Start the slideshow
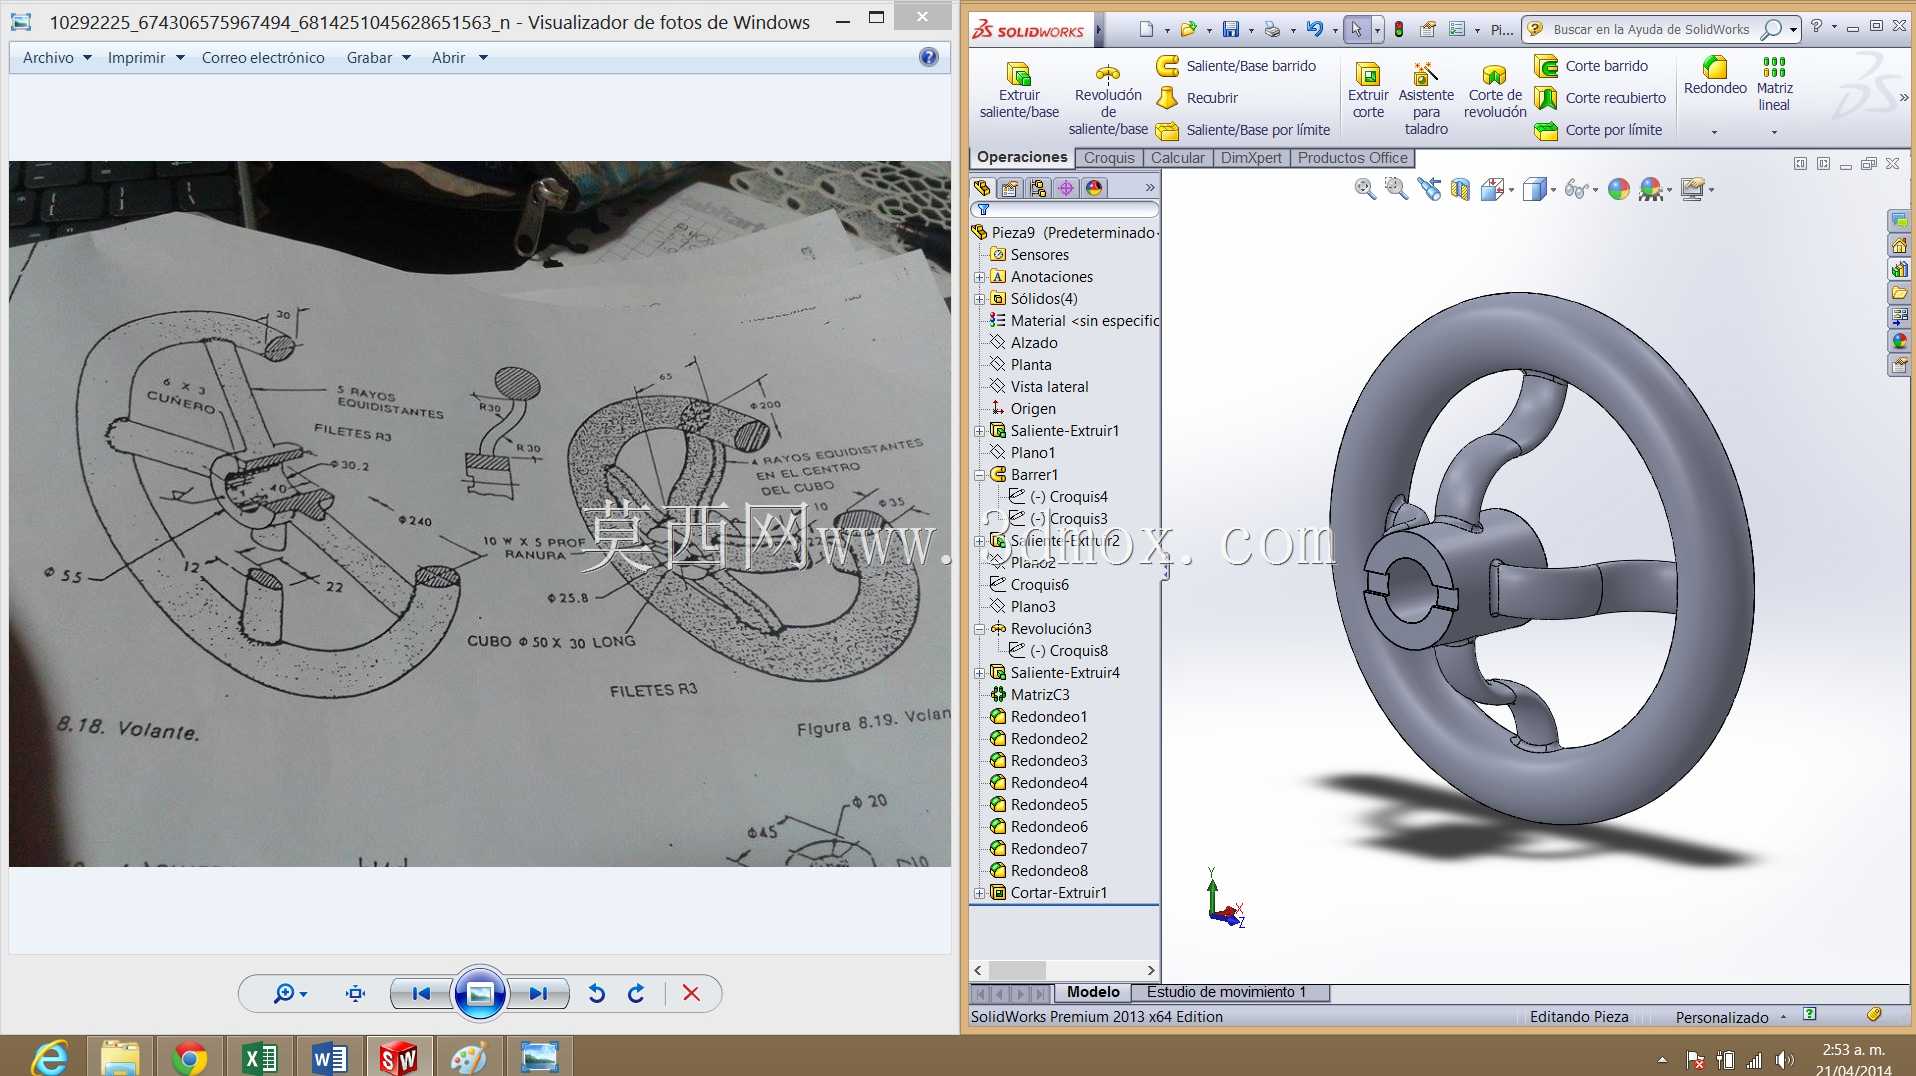 point(480,993)
